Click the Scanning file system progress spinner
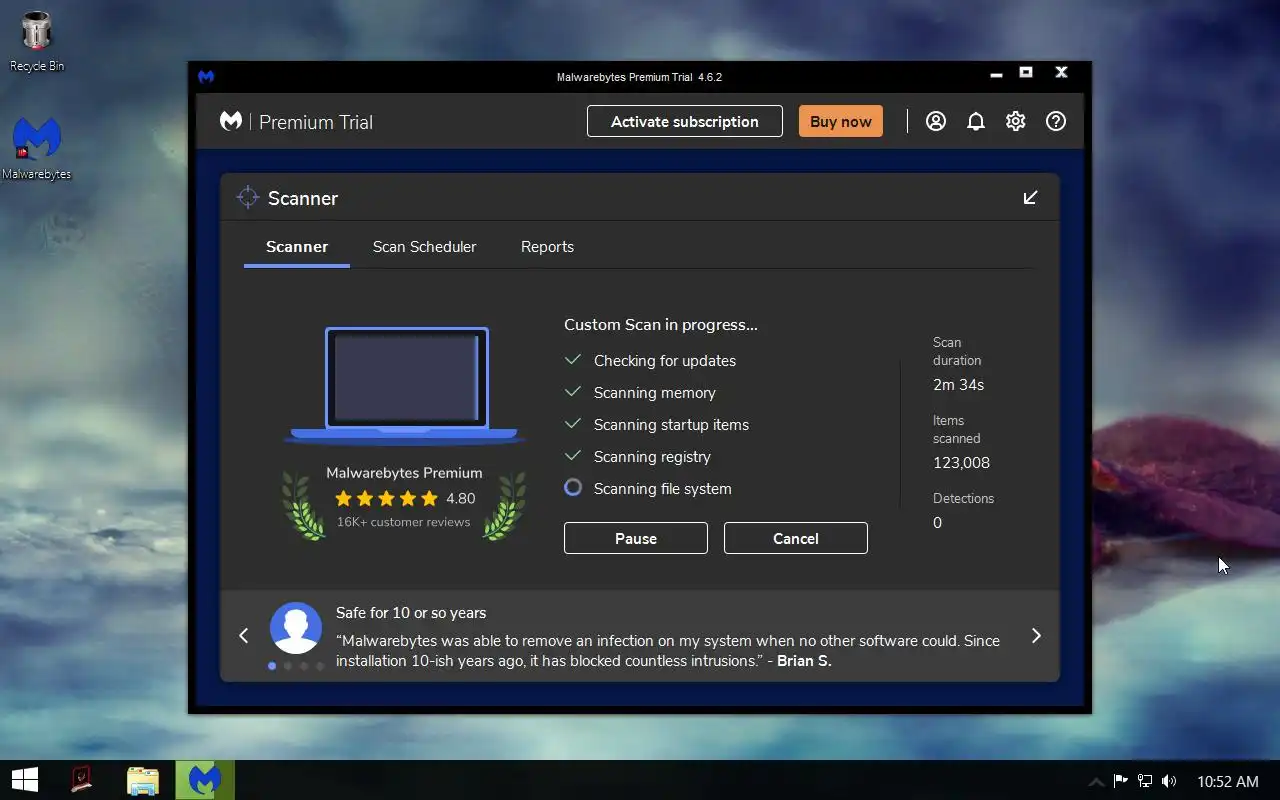1280x800 pixels. pos(573,488)
